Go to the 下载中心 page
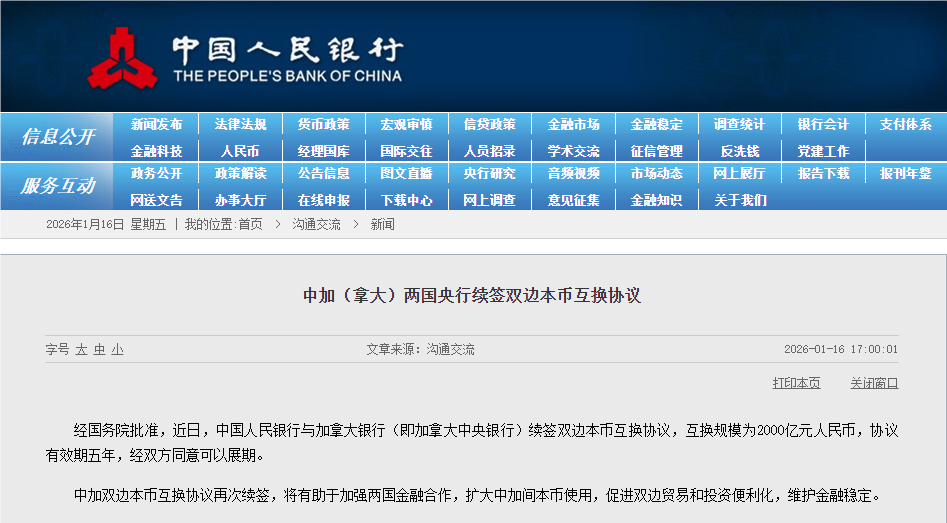This screenshot has height=523, width=947. click(x=406, y=200)
